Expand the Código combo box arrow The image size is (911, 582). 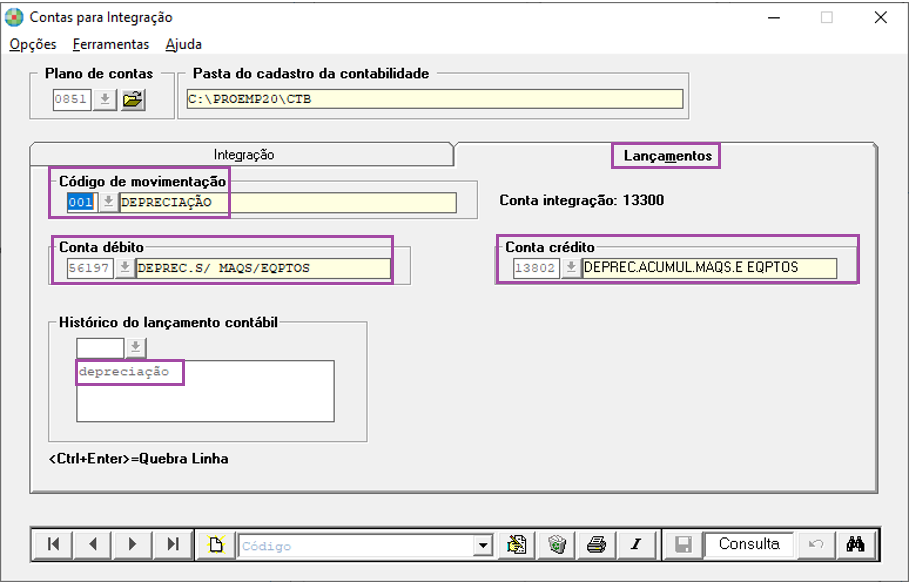[x=483, y=546]
